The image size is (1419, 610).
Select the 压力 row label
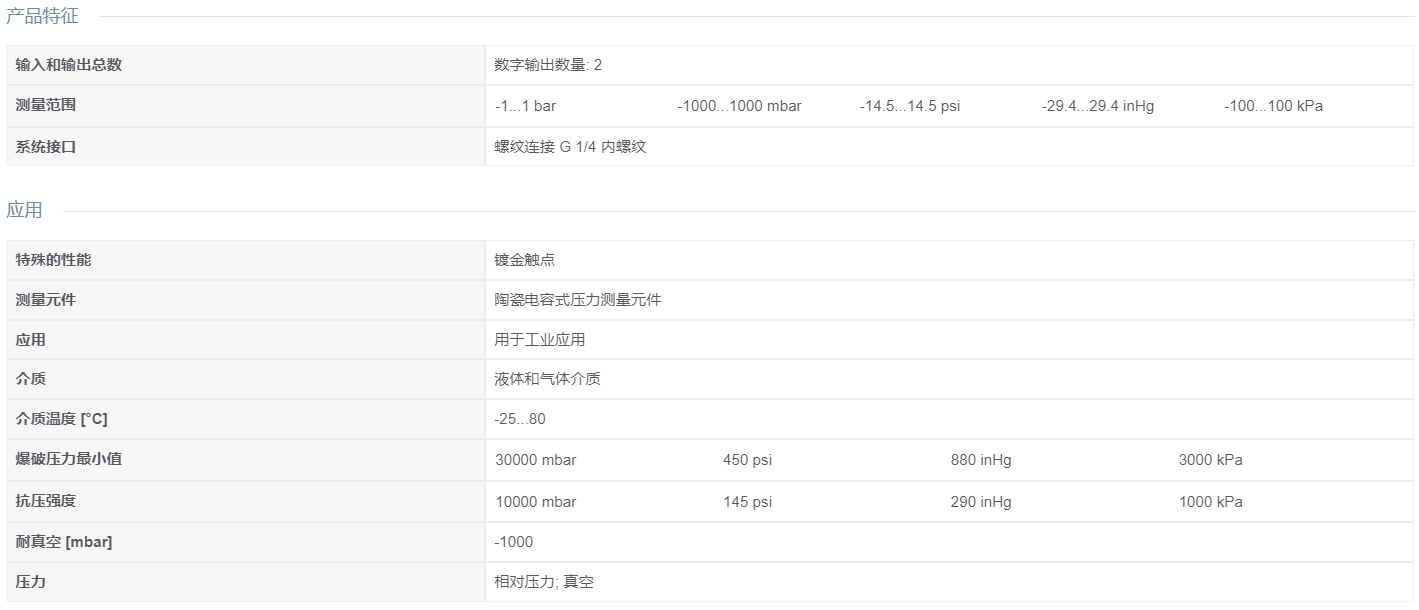point(30,582)
